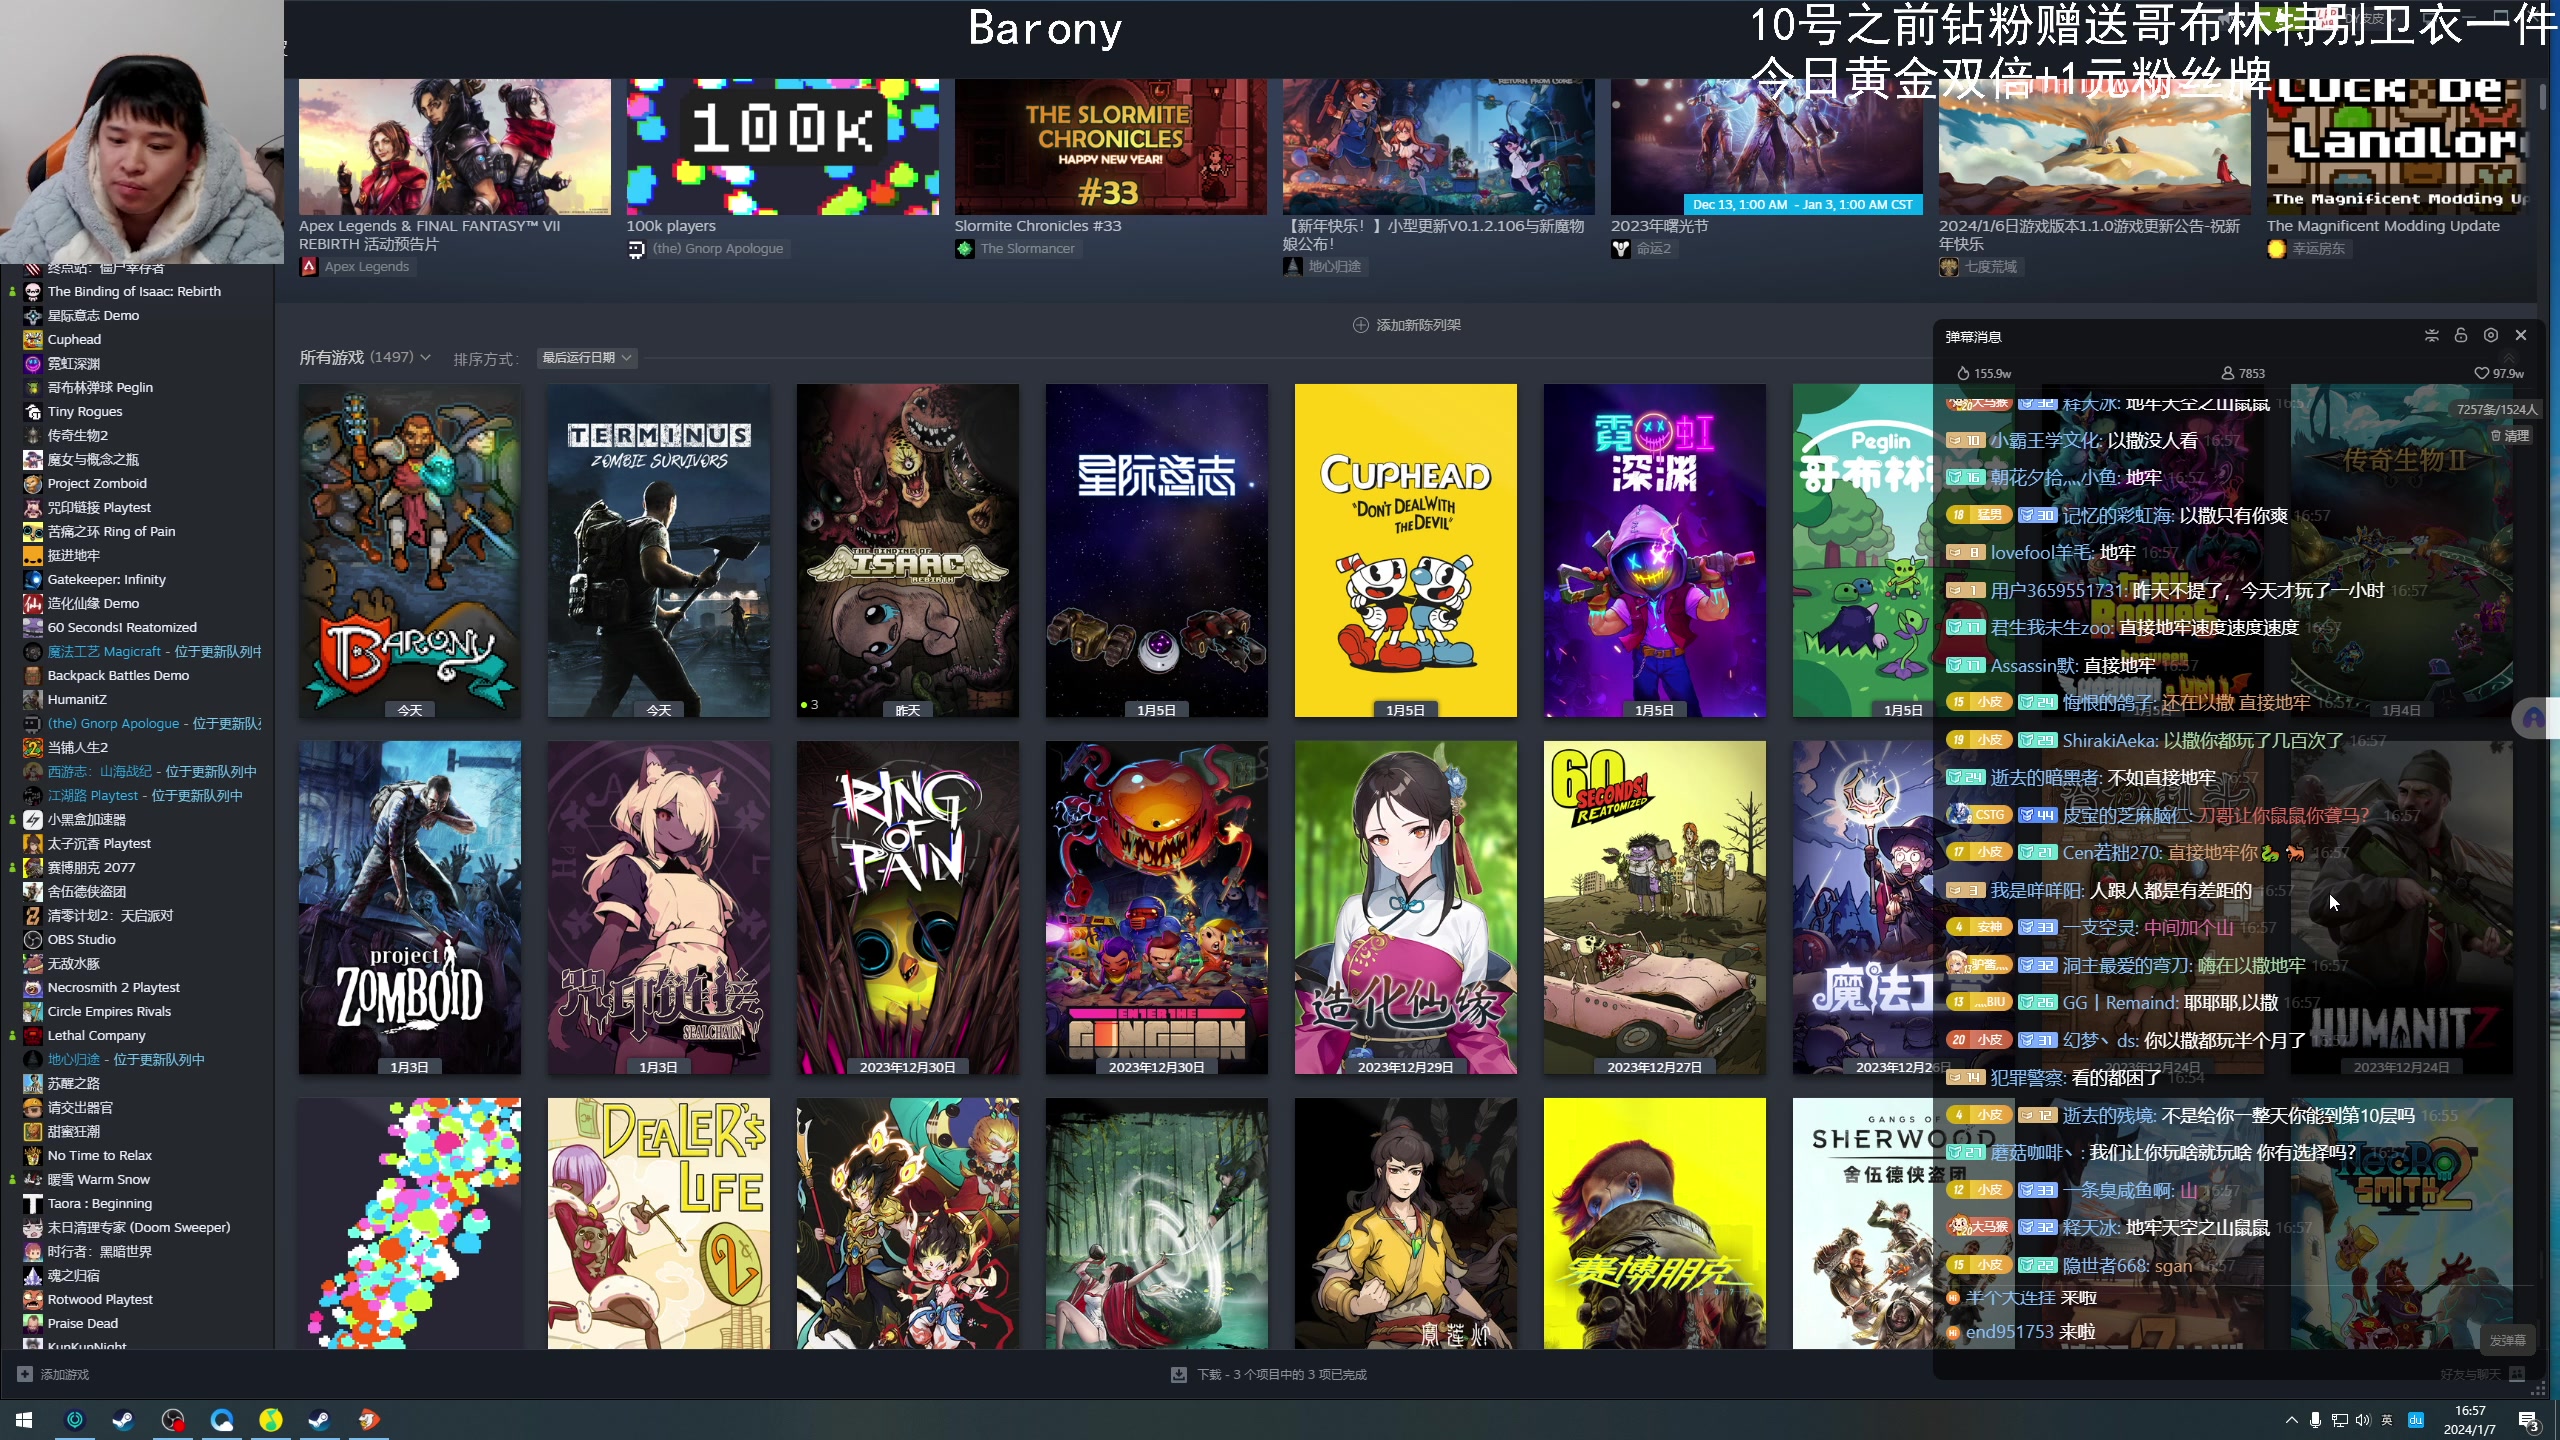
Task: Select the Gatekeeper: Infinity list icon
Action: pos(33,579)
